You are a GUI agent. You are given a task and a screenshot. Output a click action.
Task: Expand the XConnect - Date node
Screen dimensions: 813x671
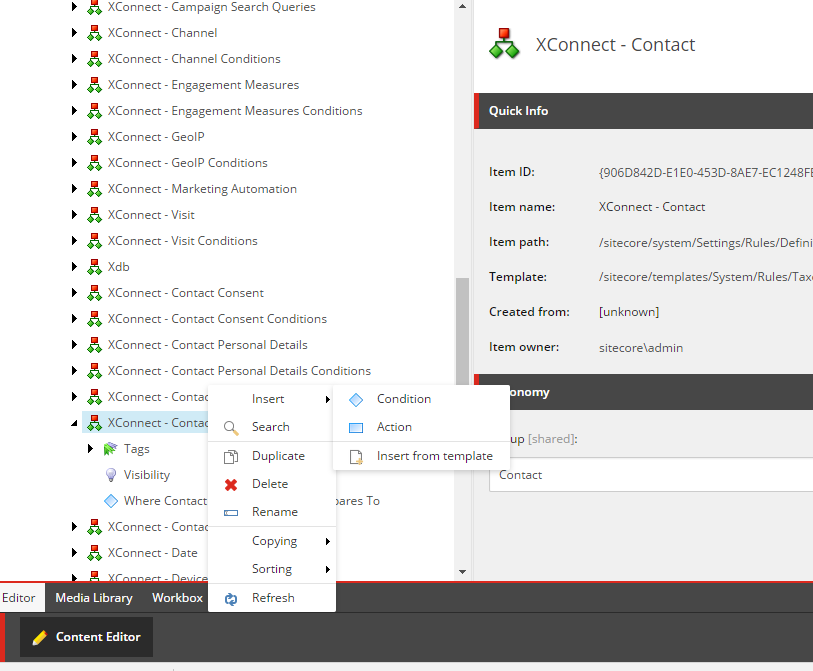74,553
